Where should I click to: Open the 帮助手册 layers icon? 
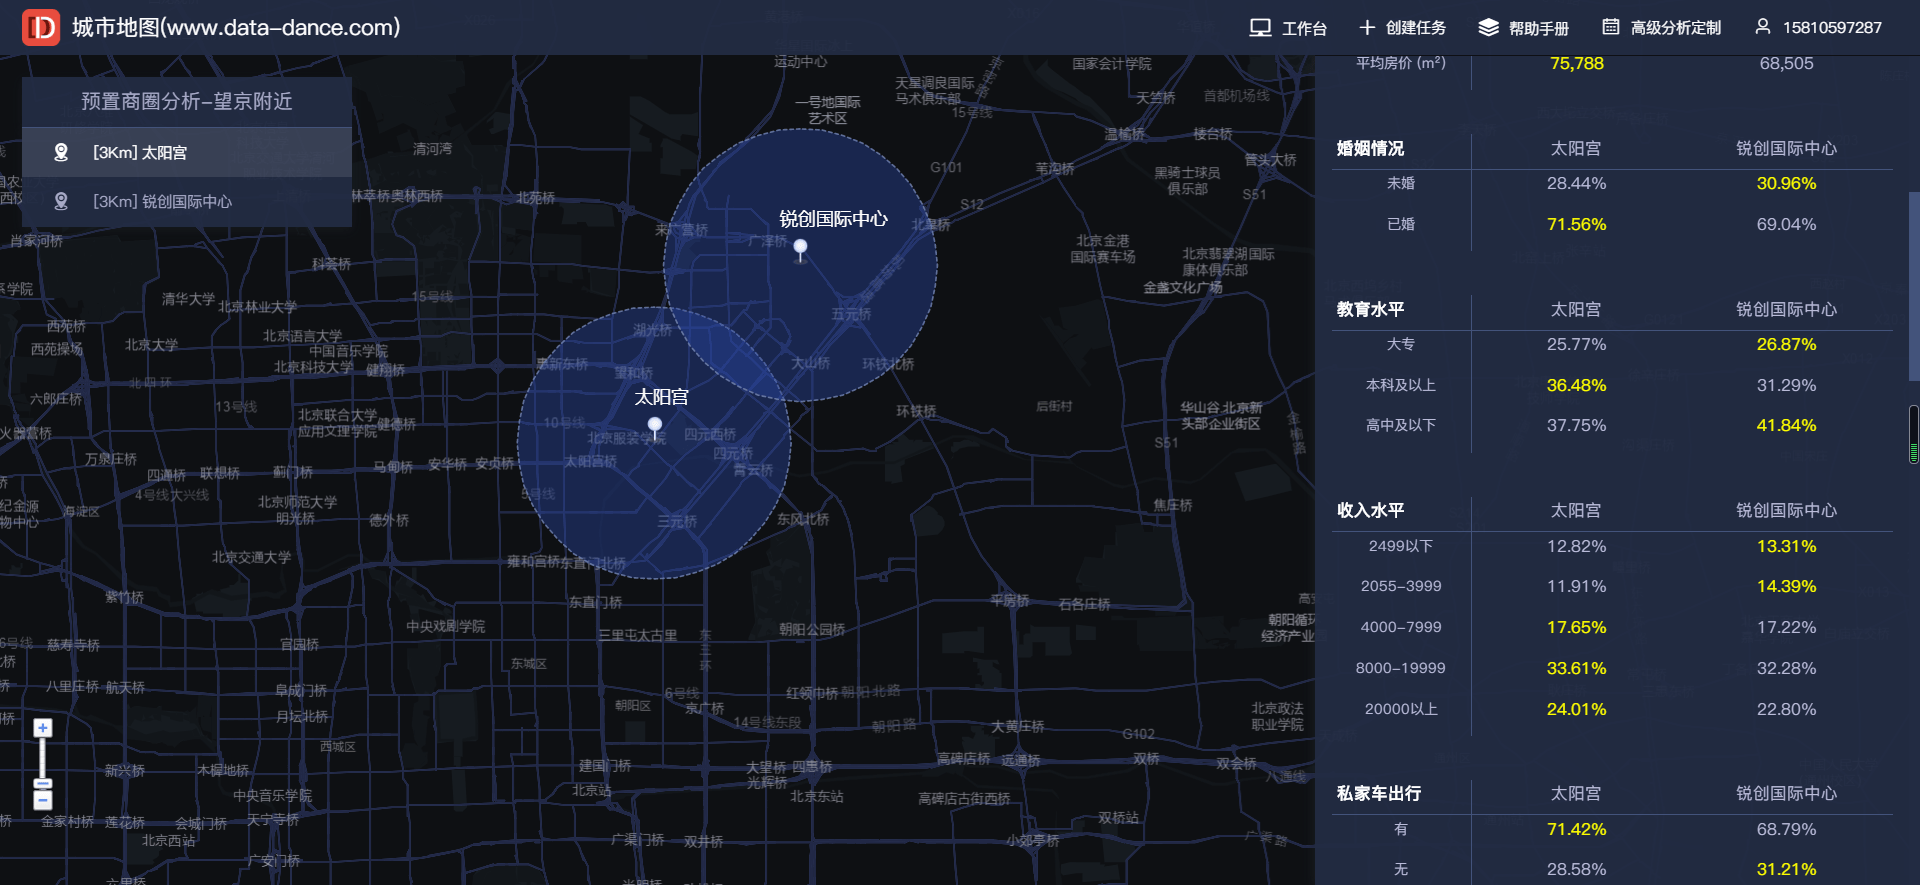(x=1488, y=28)
